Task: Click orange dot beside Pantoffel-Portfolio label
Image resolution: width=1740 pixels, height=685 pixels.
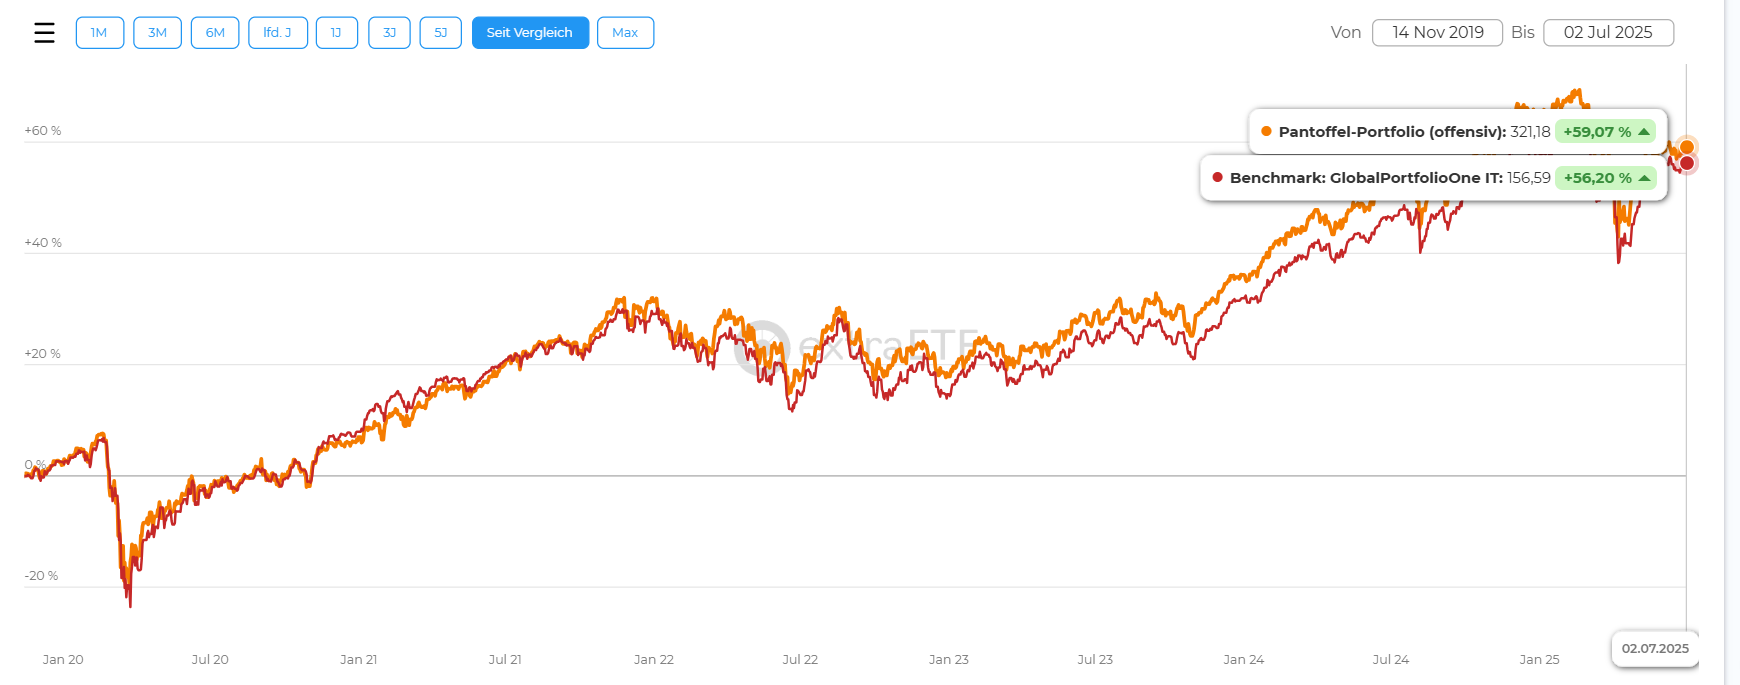Action: (1266, 131)
